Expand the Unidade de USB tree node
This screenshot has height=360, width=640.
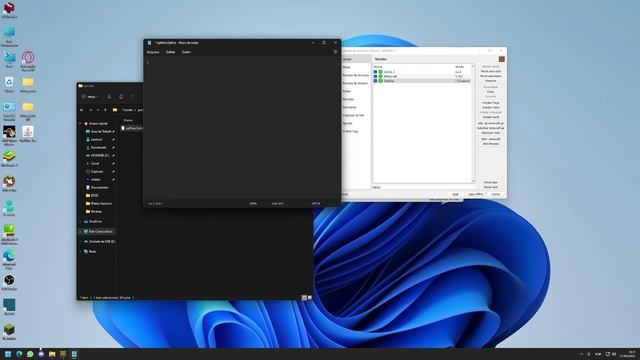[x=80, y=242]
